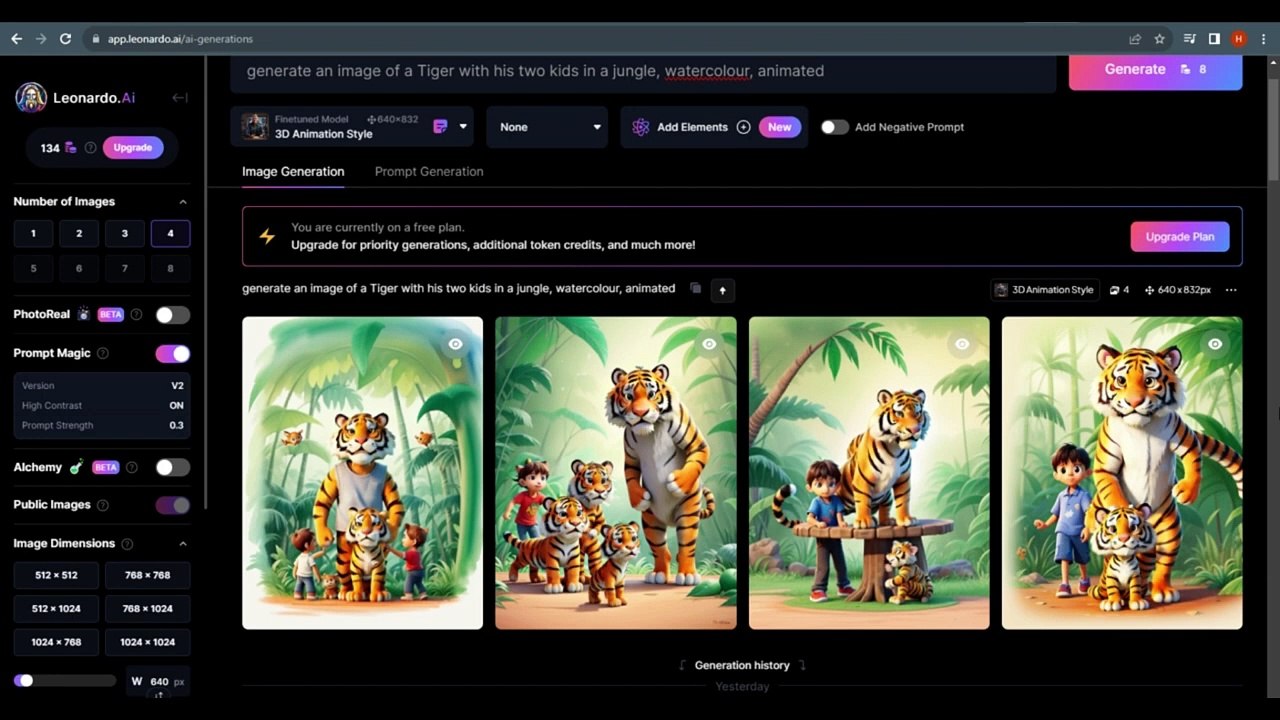The height and width of the screenshot is (720, 1280).
Task: Click the prompt text input field
Action: pos(643,71)
